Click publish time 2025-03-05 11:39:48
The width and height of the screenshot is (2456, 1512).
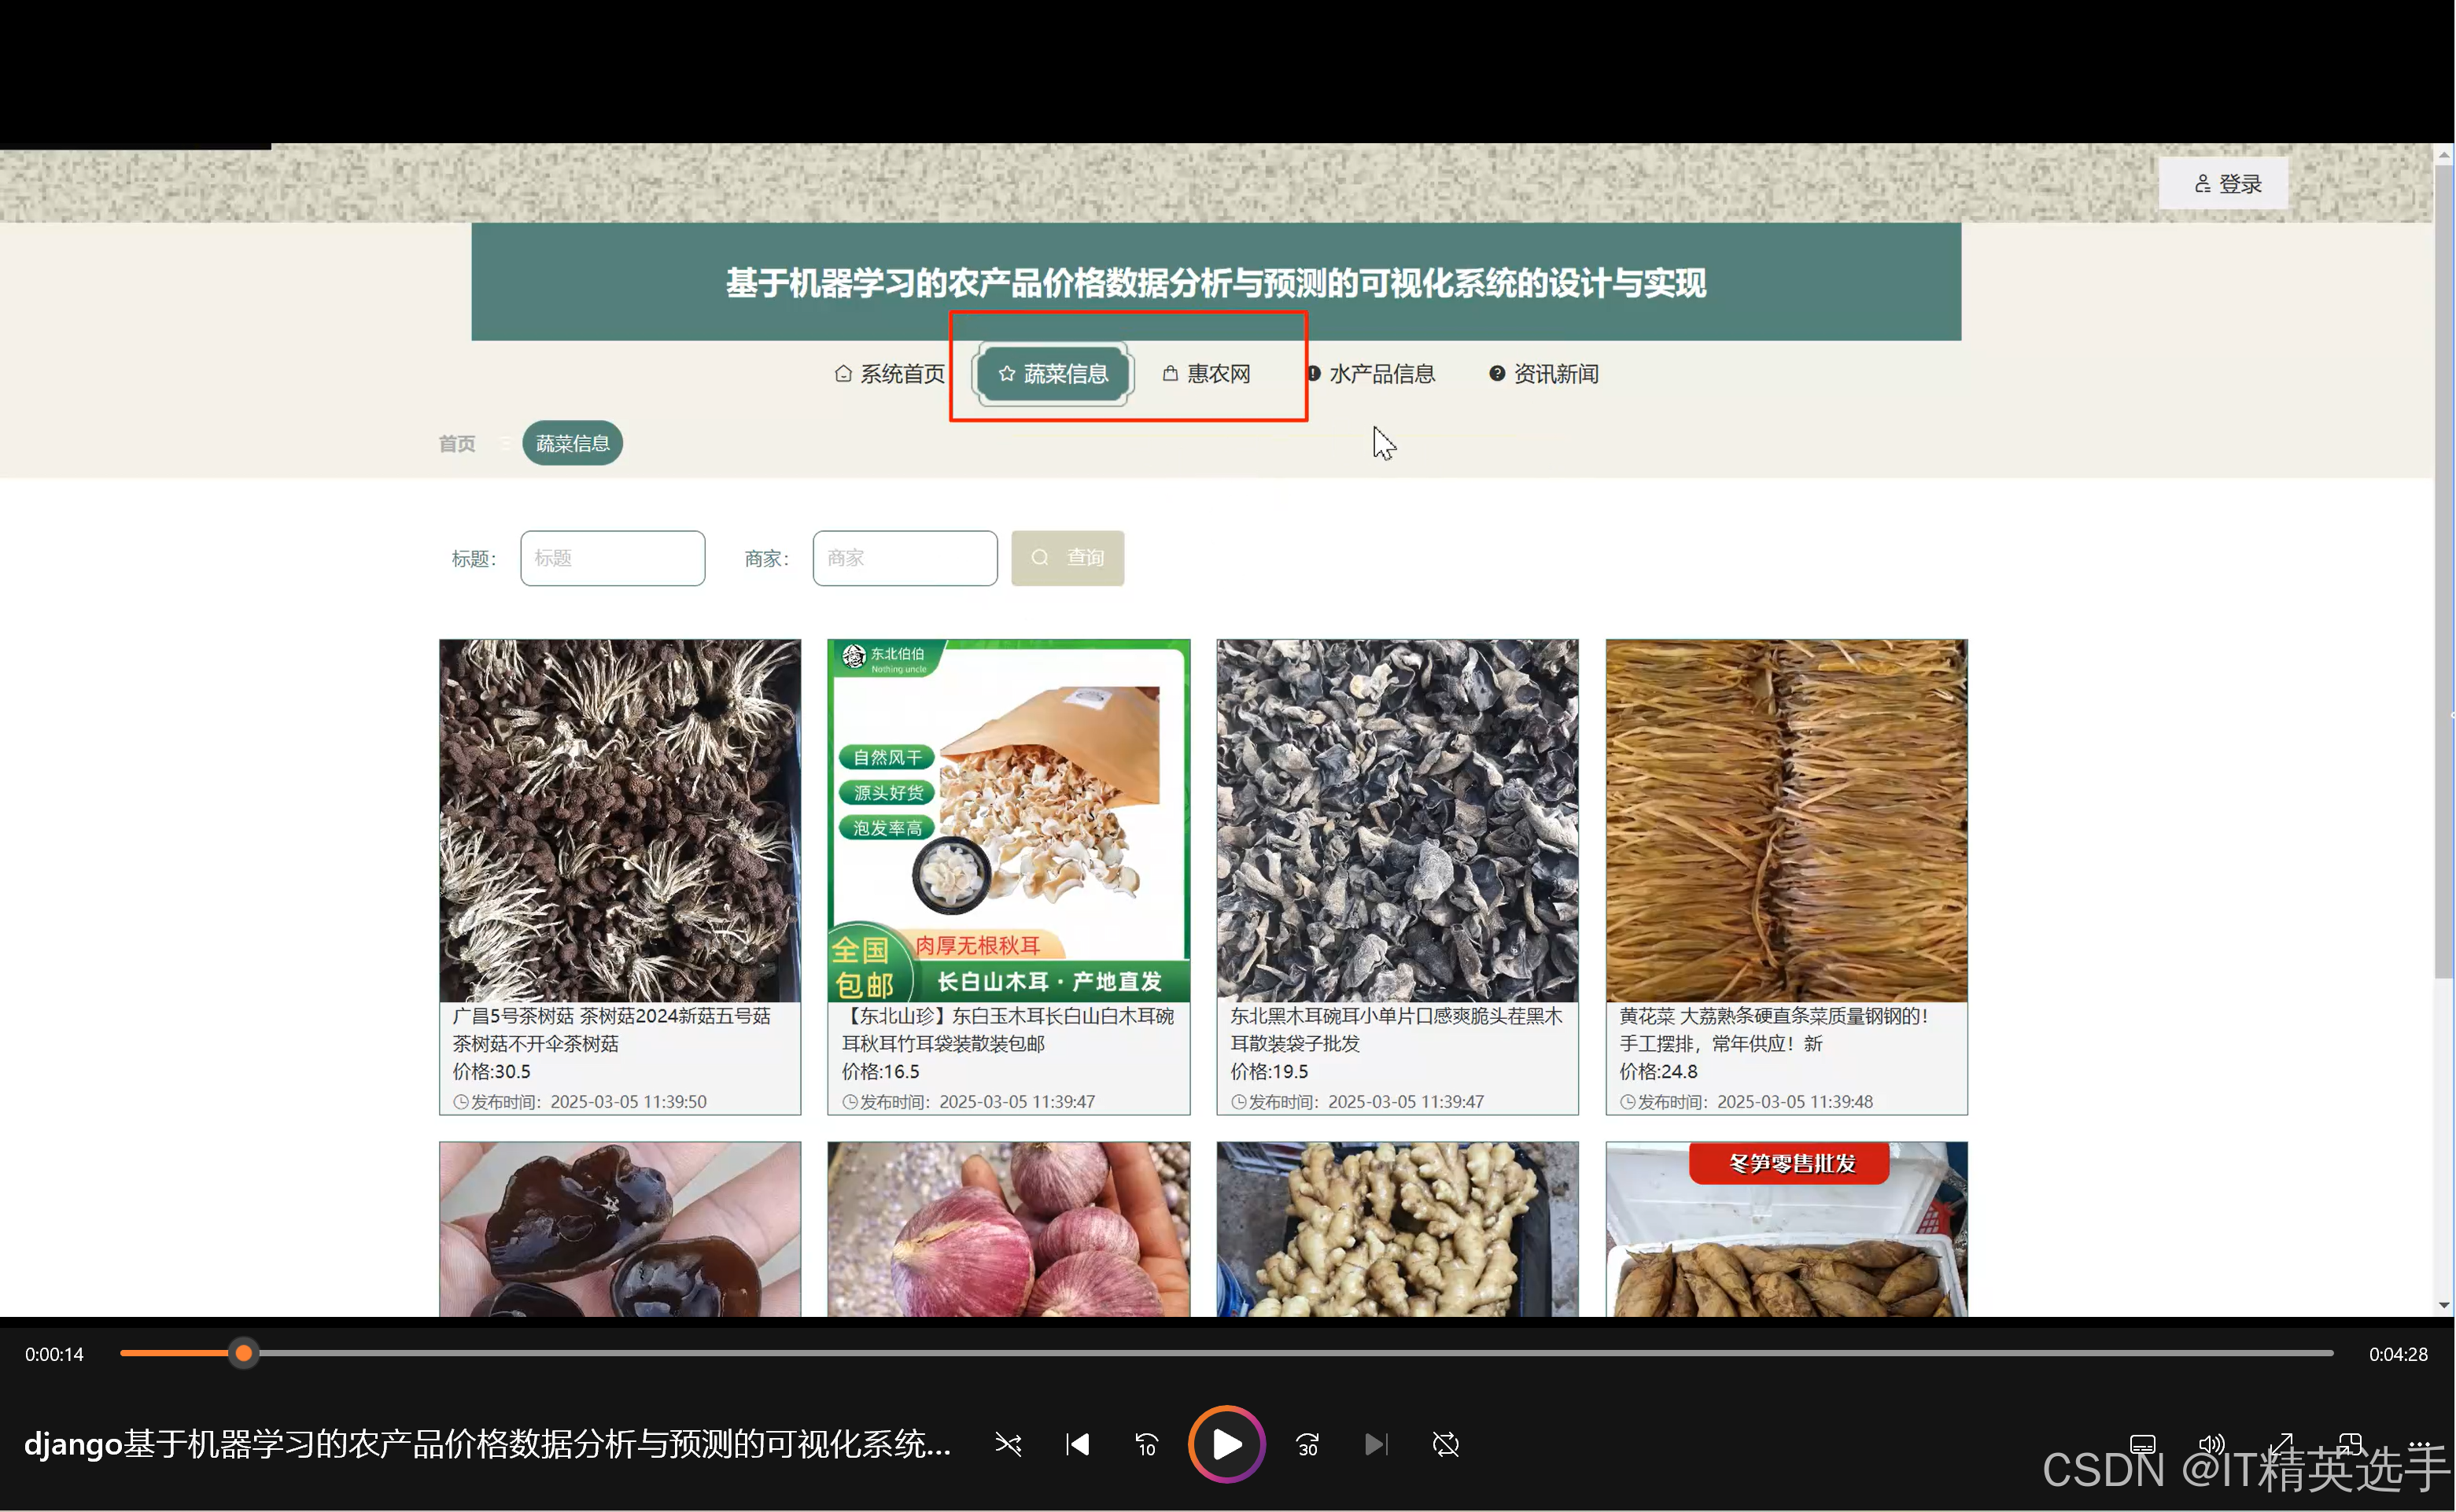click(x=1795, y=1101)
